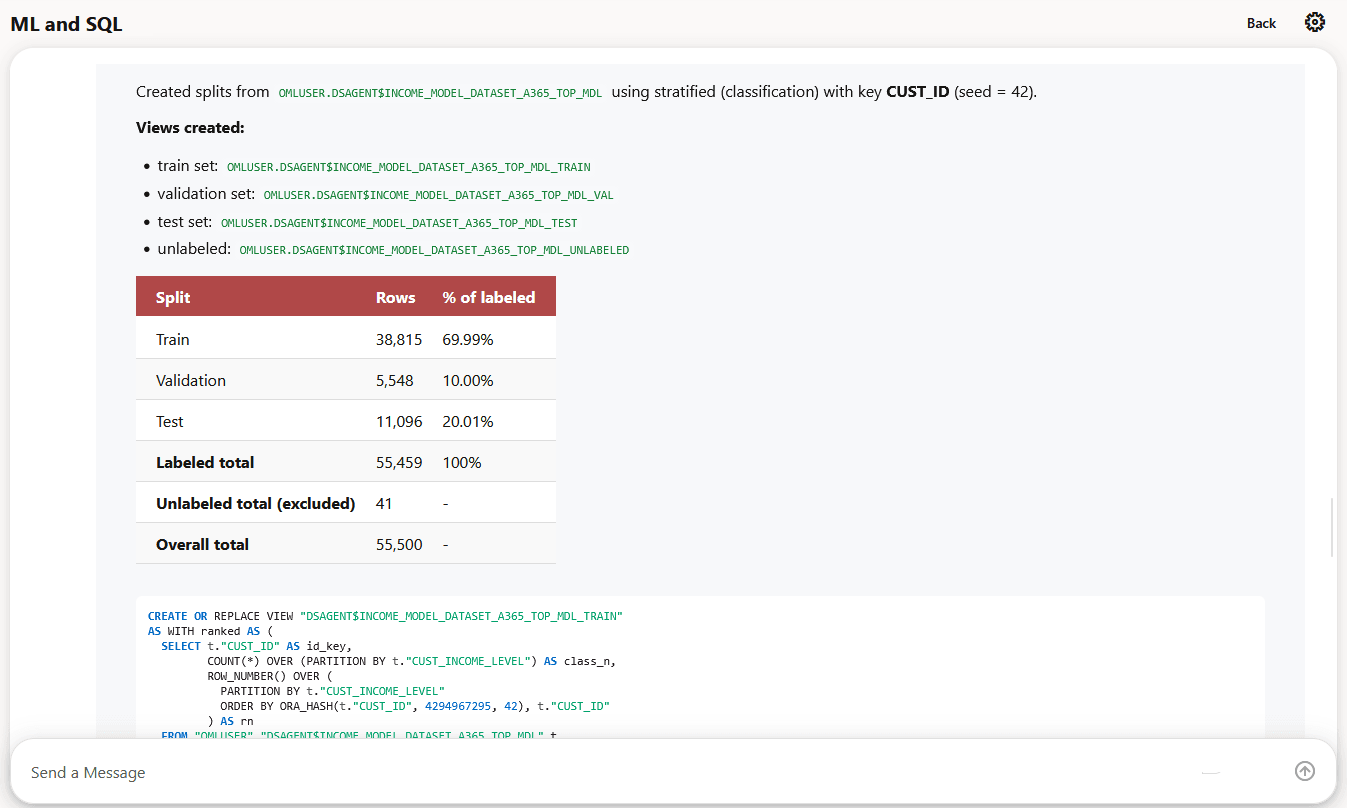
Task: Click the 41 unlabeled rows value
Action: coord(384,503)
